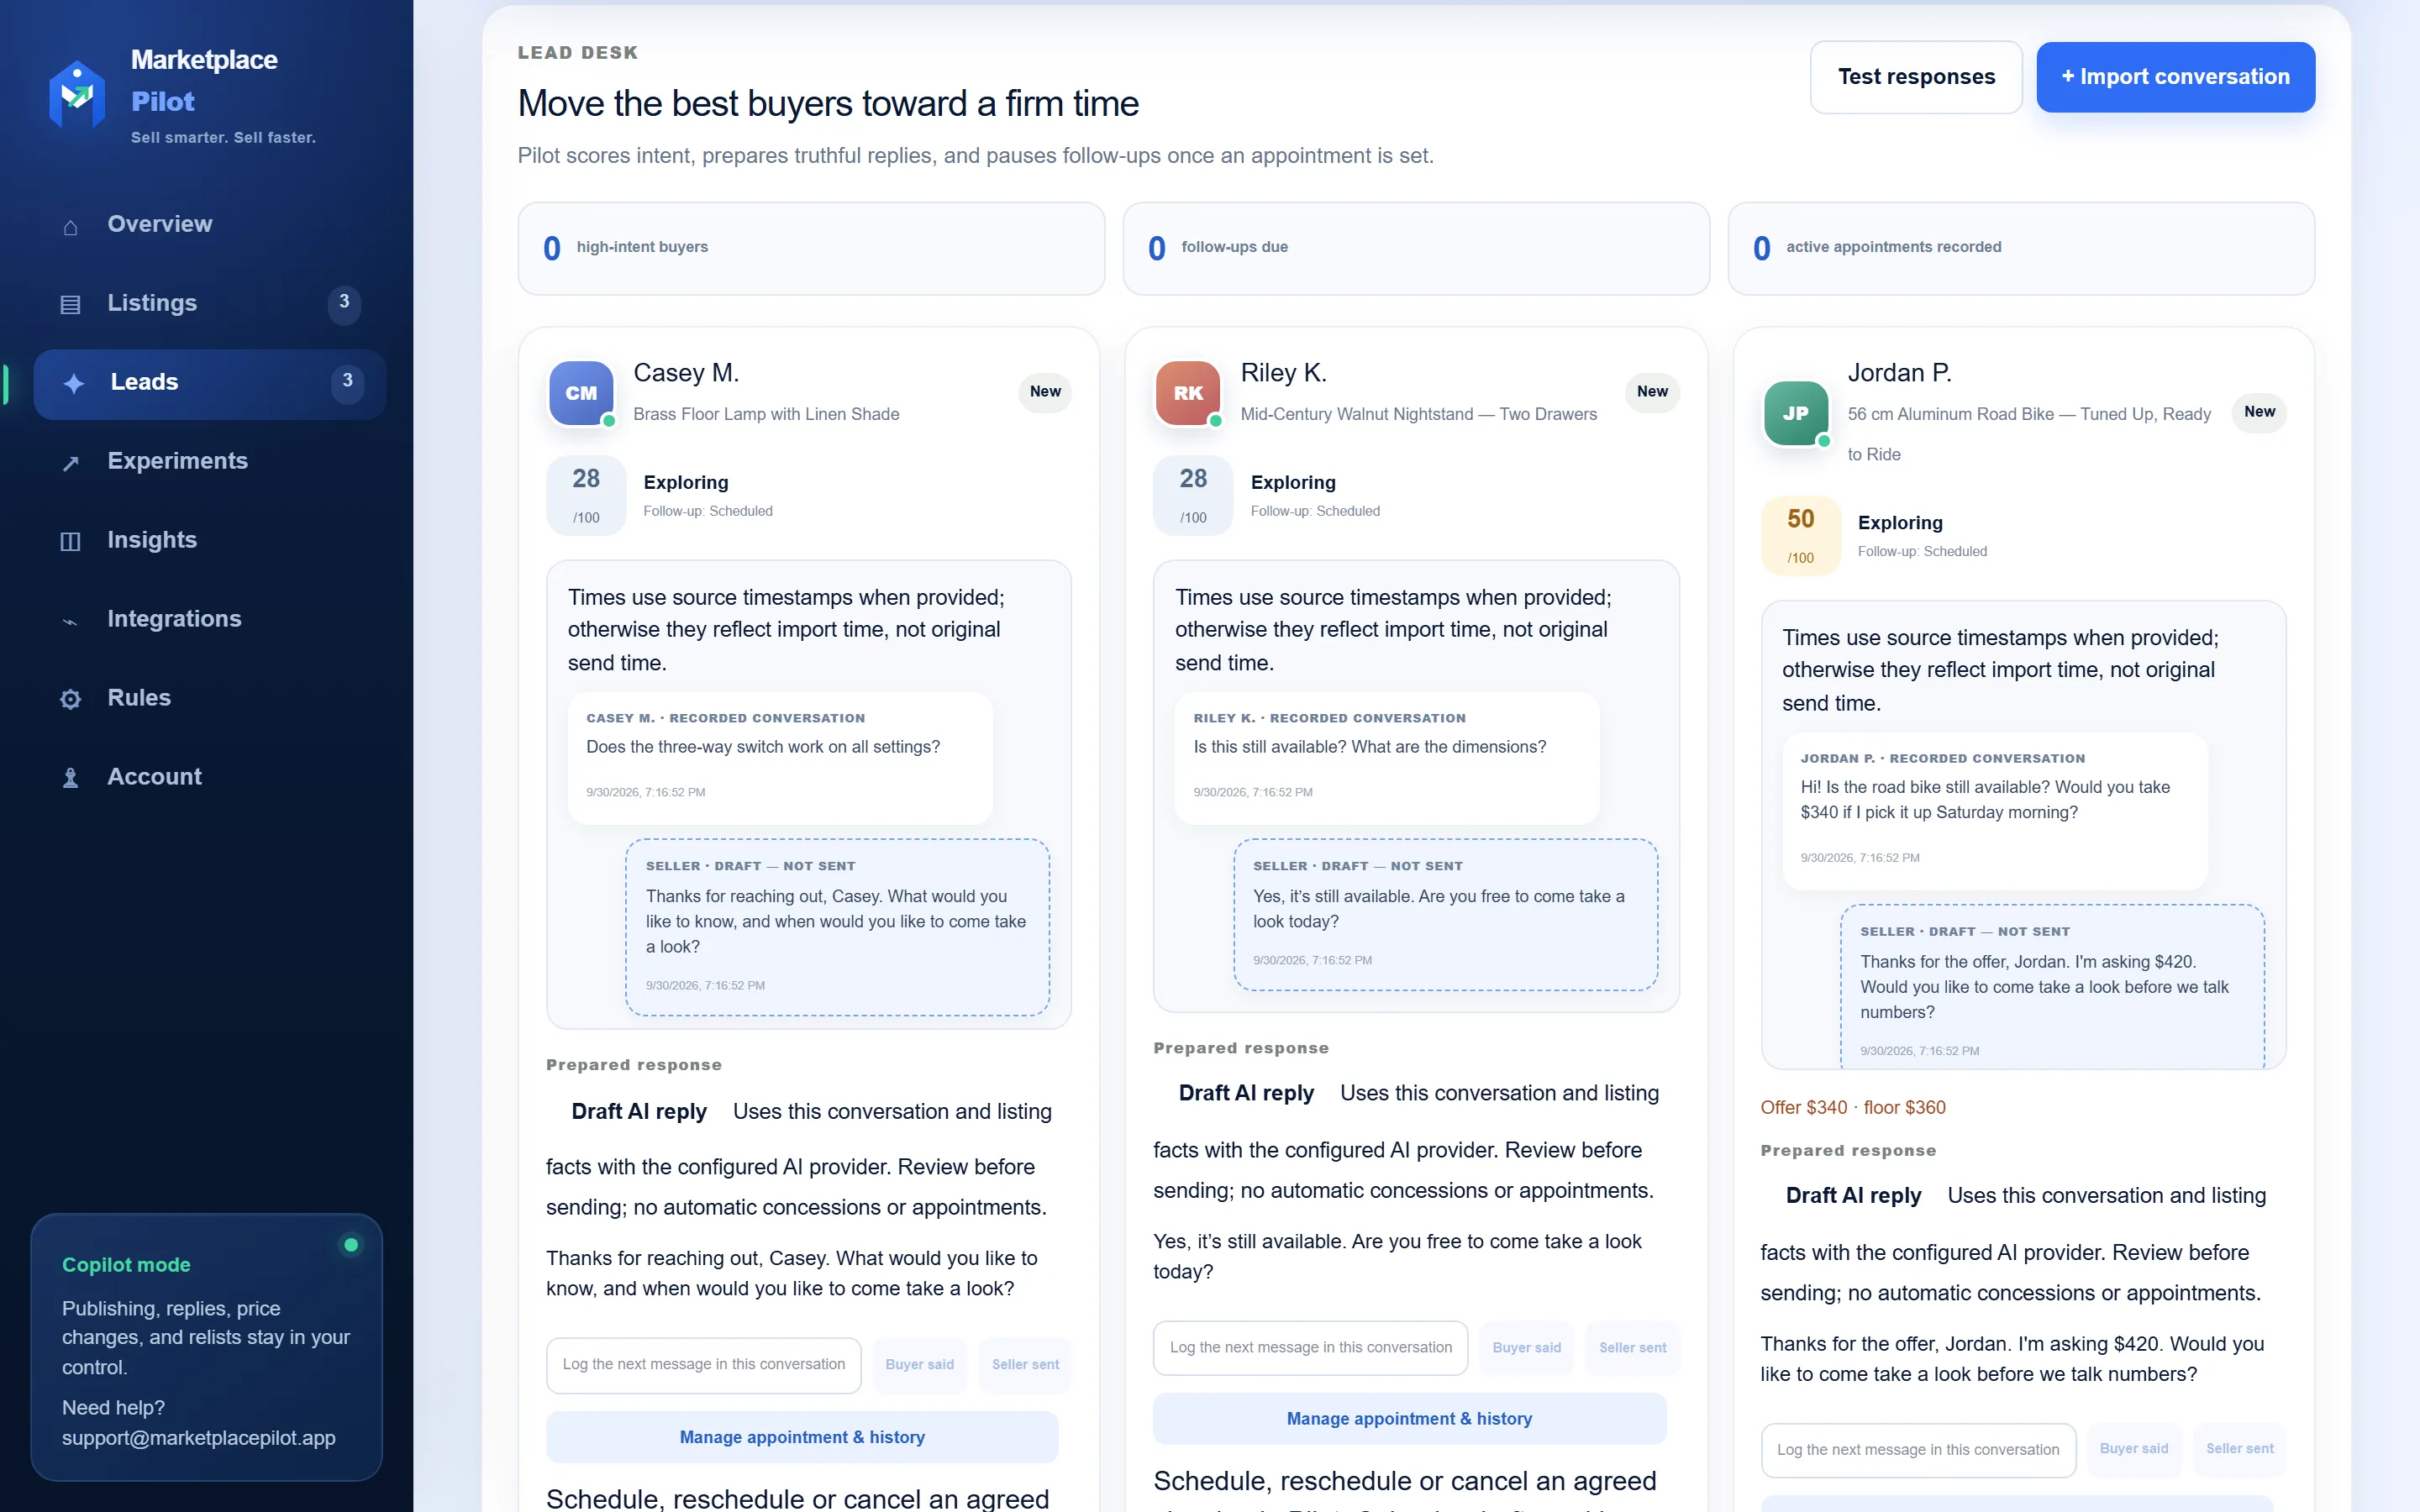Click Draft AI reply for Casey M.
Screen dimensions: 2420x1512
pos(638,1112)
